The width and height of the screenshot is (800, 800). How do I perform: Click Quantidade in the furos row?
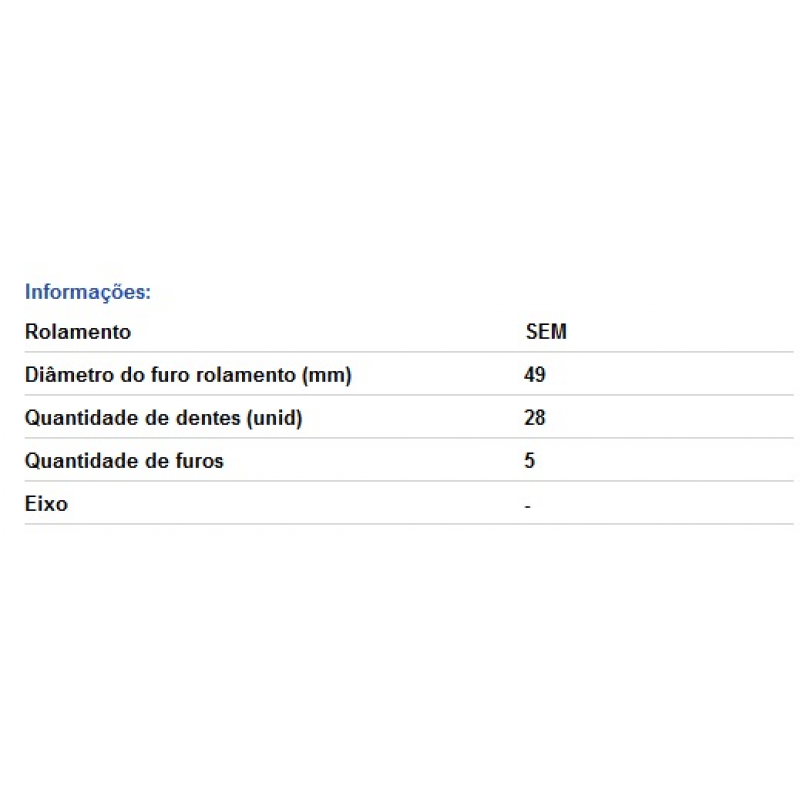[x=82, y=461]
